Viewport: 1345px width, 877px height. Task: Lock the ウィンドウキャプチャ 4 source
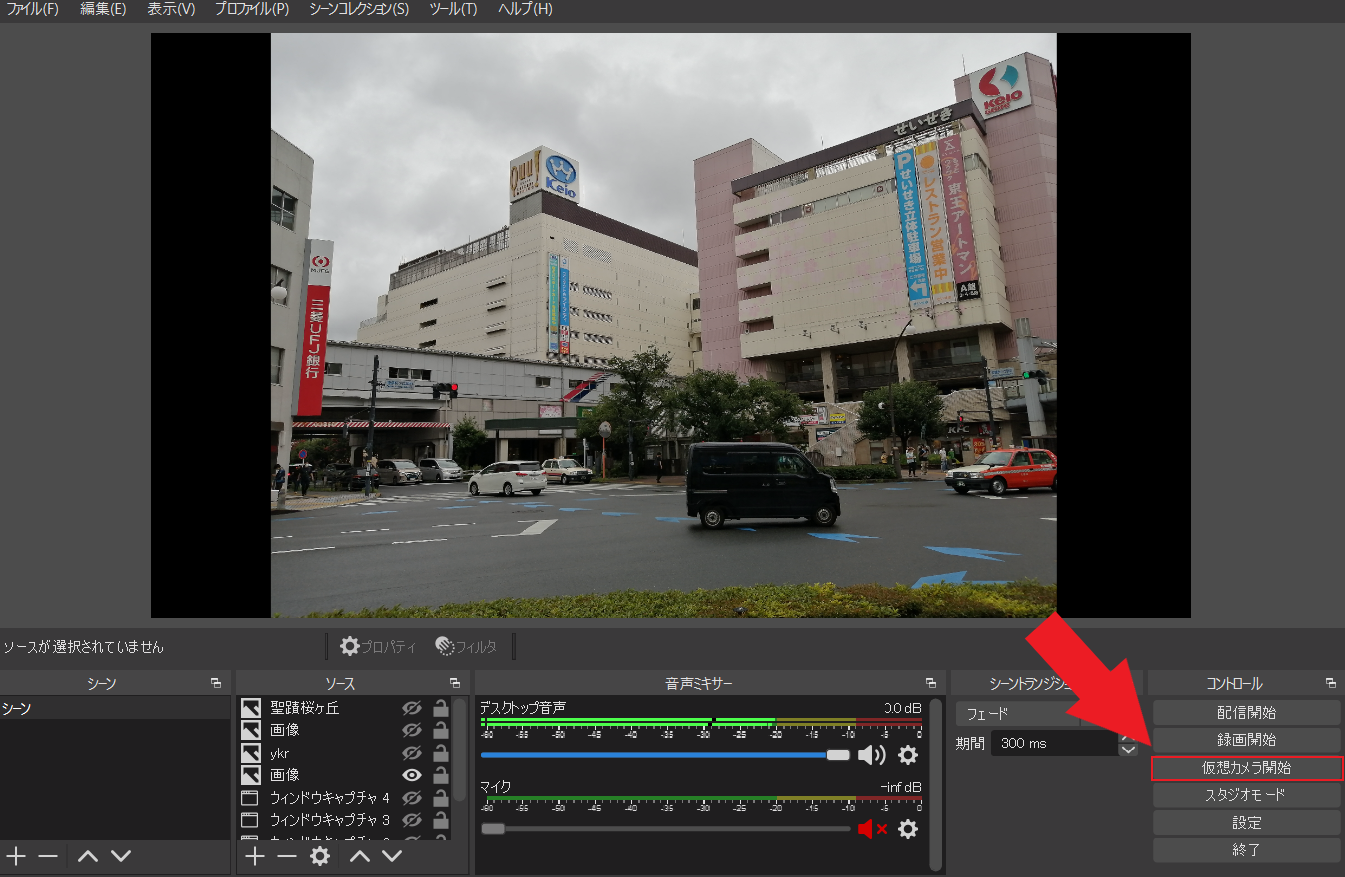(440, 798)
